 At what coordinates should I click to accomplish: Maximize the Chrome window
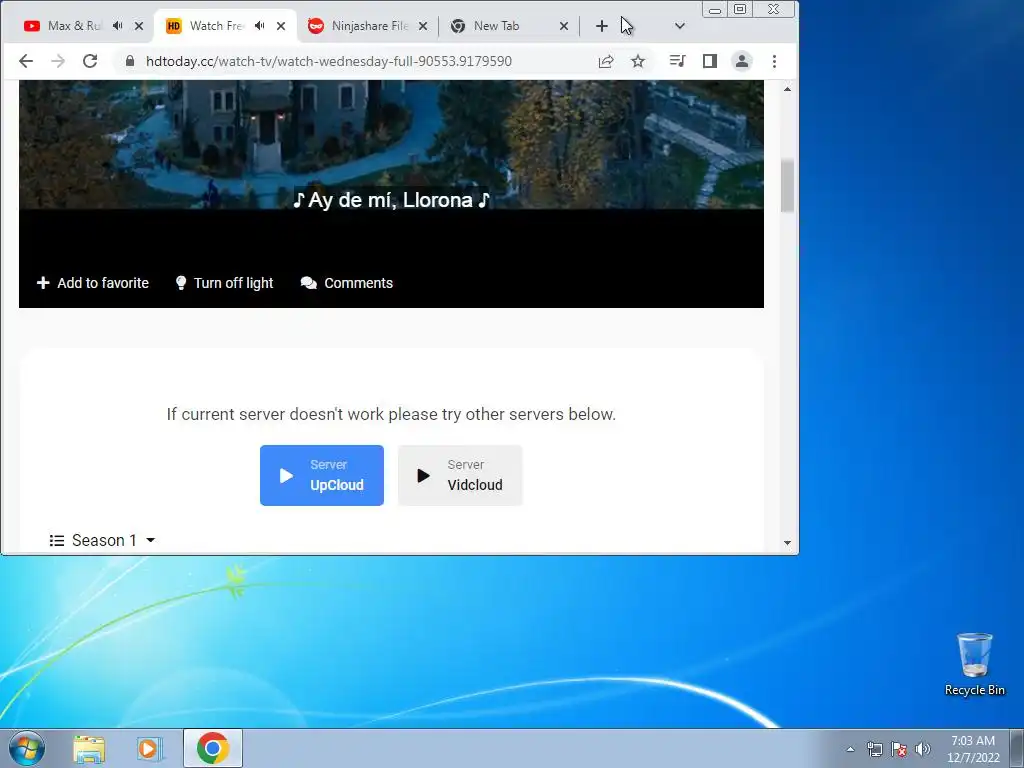point(740,10)
